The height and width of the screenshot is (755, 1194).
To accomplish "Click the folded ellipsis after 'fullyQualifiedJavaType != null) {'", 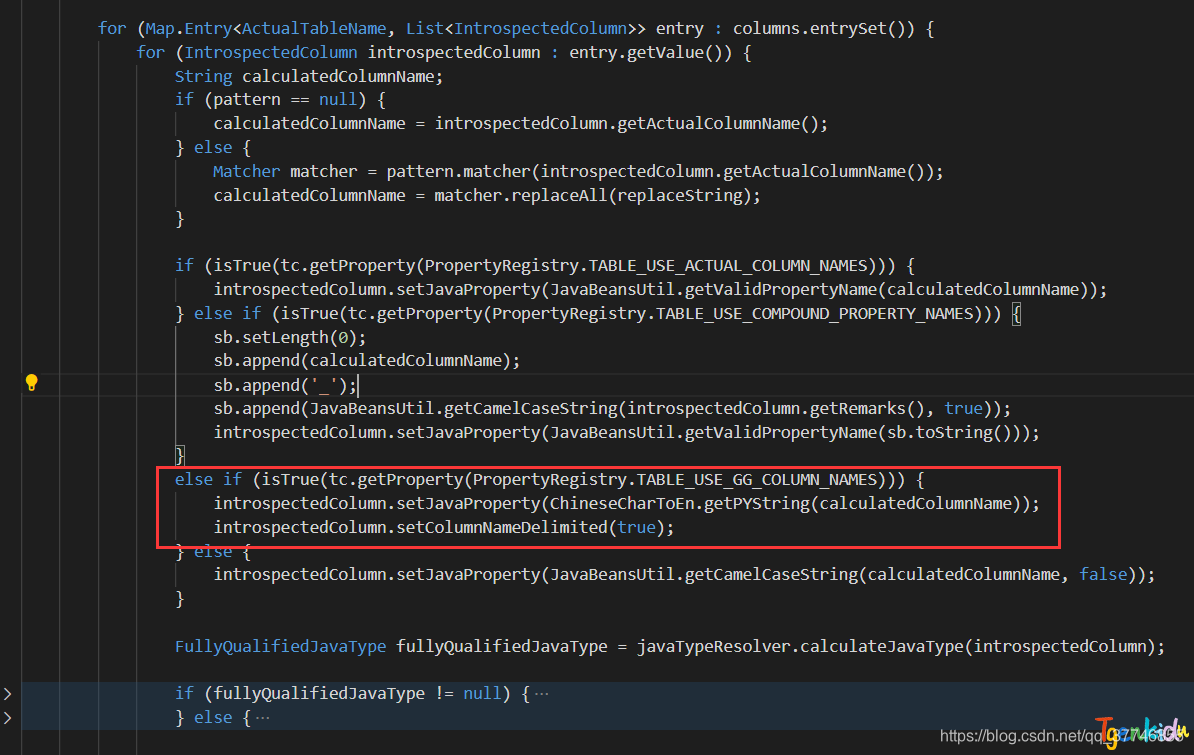I will 541,693.
